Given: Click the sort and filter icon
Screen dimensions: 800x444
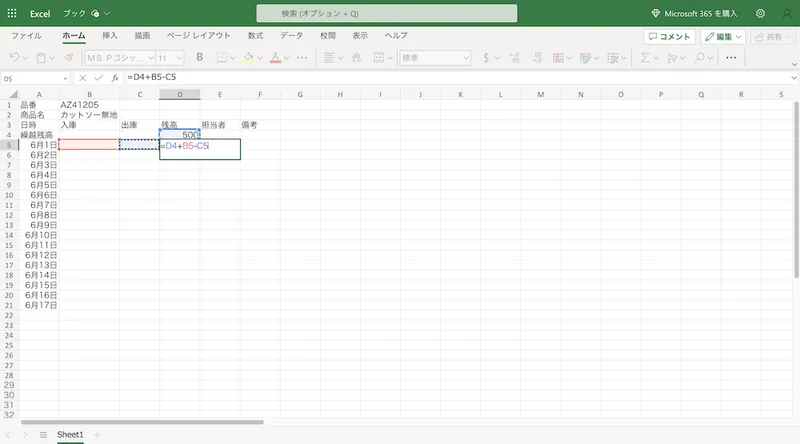Looking at the screenshot, I should pos(672,58).
